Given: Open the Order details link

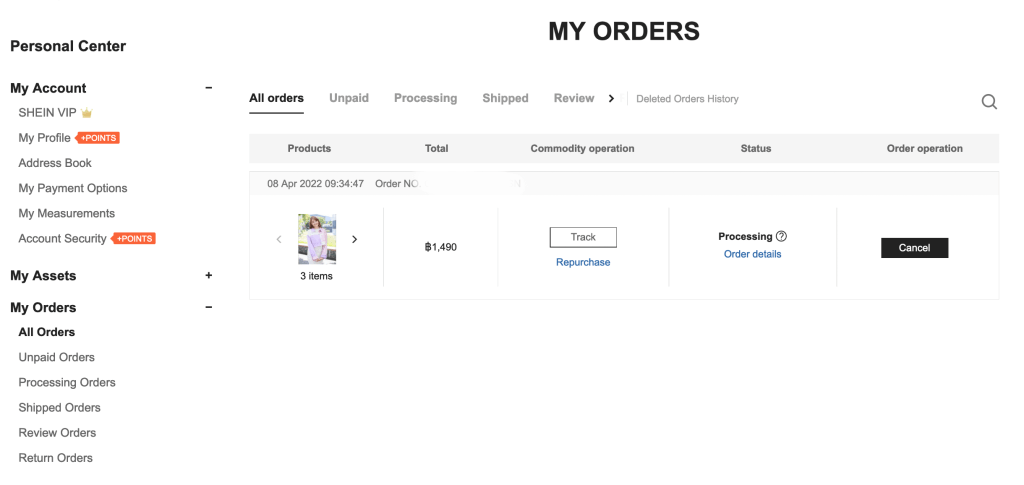Looking at the screenshot, I should 752,254.
